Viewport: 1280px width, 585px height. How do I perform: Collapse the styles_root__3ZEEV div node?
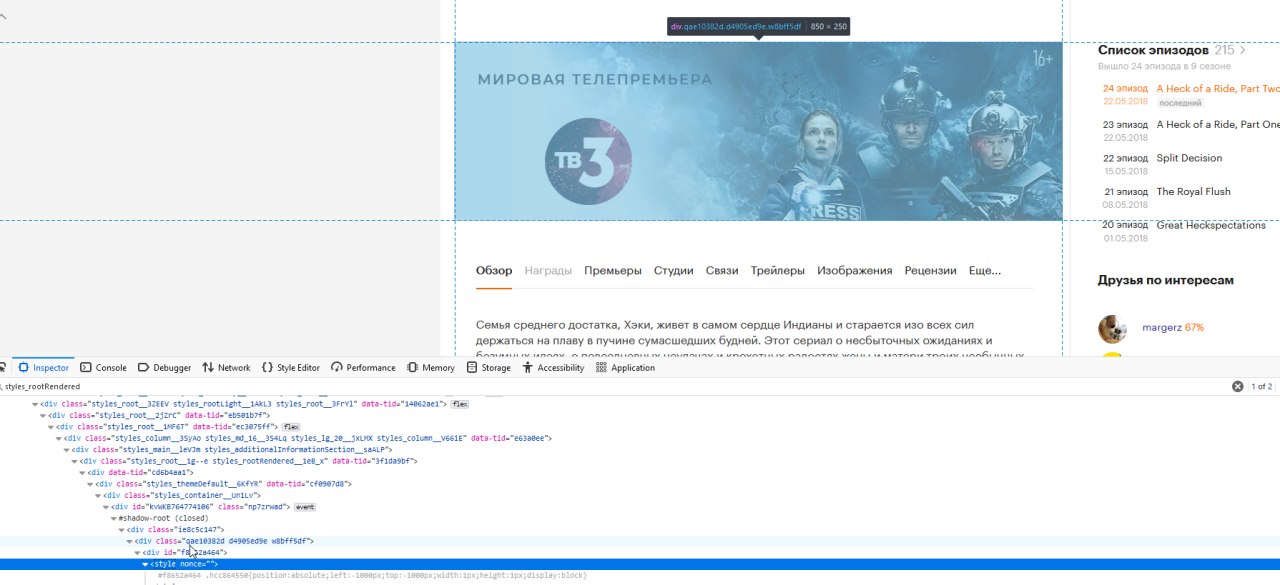tap(36, 404)
